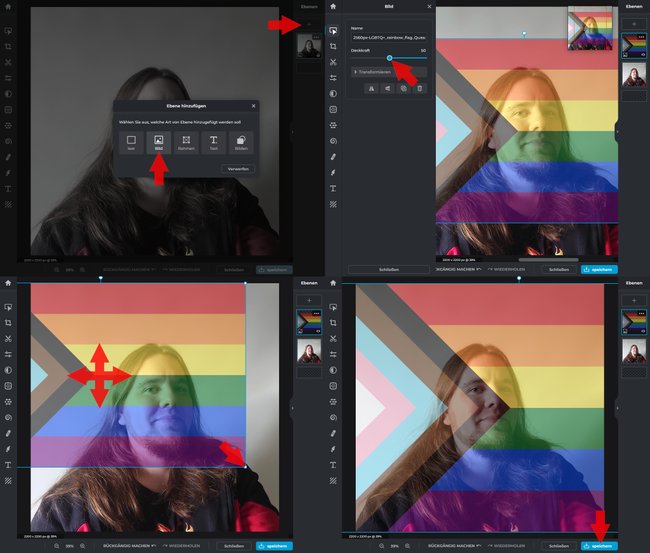
Task: Open the spiral tool icon in bottom-left screenshot
Action: click(8, 417)
